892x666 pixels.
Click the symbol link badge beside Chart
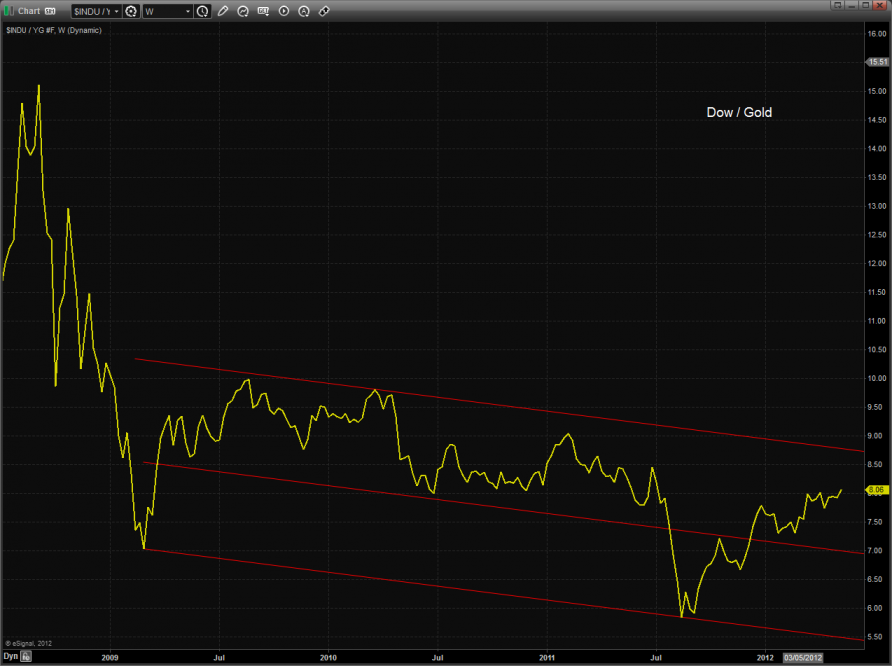coord(49,11)
